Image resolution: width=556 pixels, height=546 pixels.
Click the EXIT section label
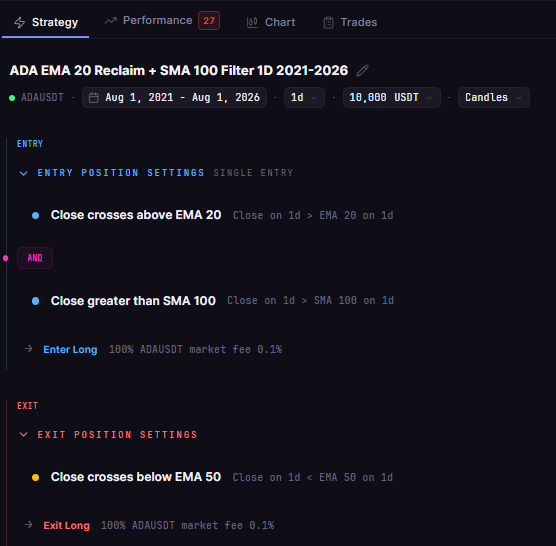click(27, 406)
